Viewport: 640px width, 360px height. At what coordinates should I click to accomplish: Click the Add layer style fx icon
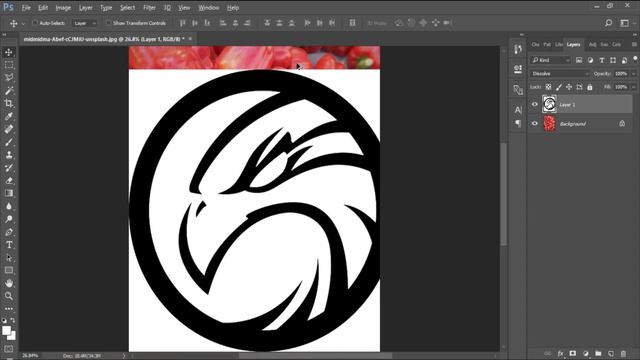560,353
